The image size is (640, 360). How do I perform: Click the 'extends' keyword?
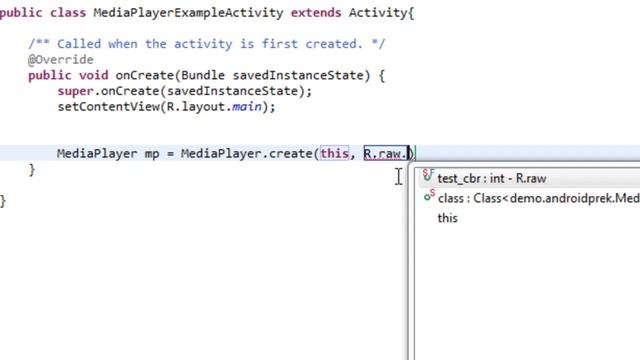click(316, 13)
